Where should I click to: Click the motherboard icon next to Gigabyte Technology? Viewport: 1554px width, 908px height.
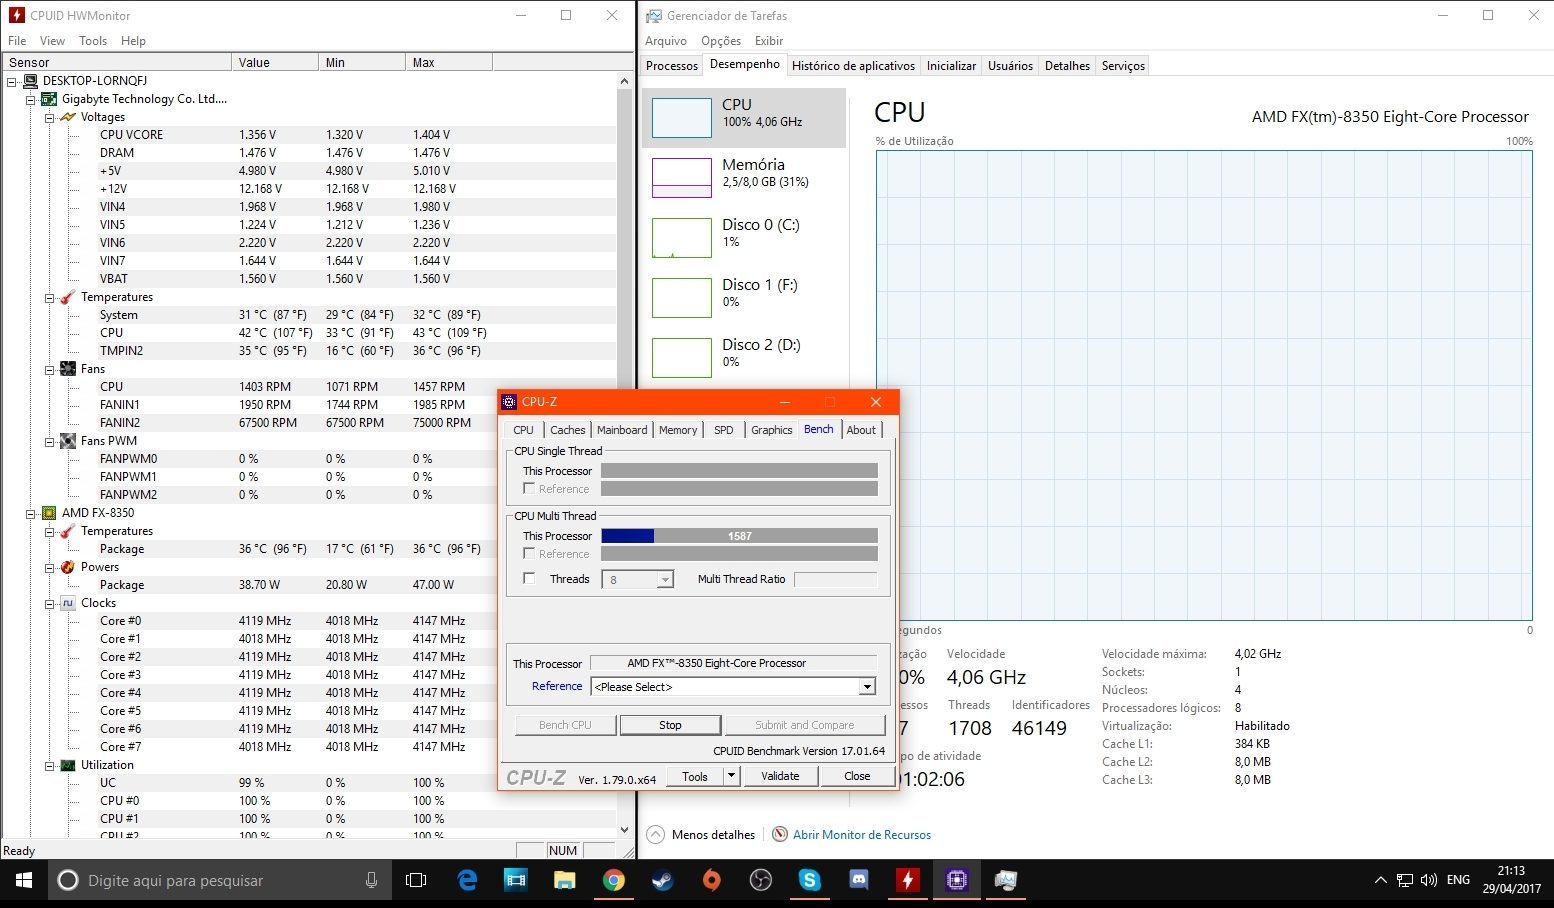pos(49,99)
